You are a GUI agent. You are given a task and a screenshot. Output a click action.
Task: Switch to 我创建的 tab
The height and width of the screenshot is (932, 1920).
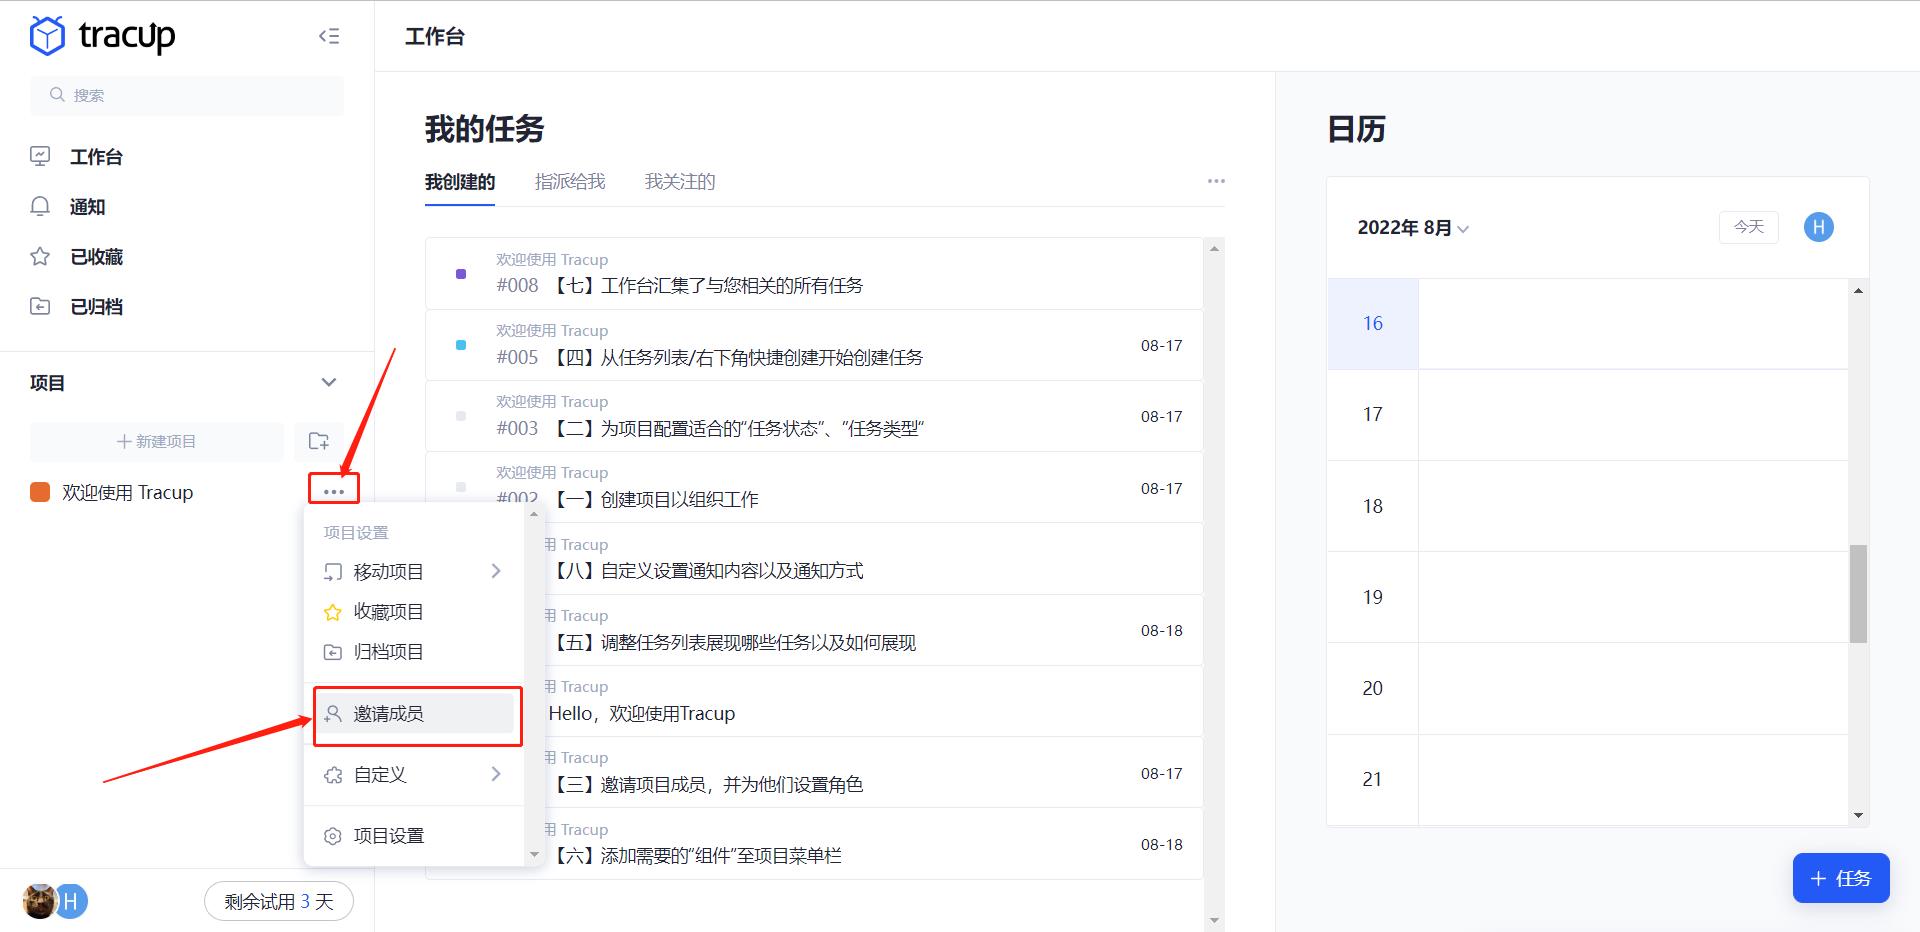point(460,182)
